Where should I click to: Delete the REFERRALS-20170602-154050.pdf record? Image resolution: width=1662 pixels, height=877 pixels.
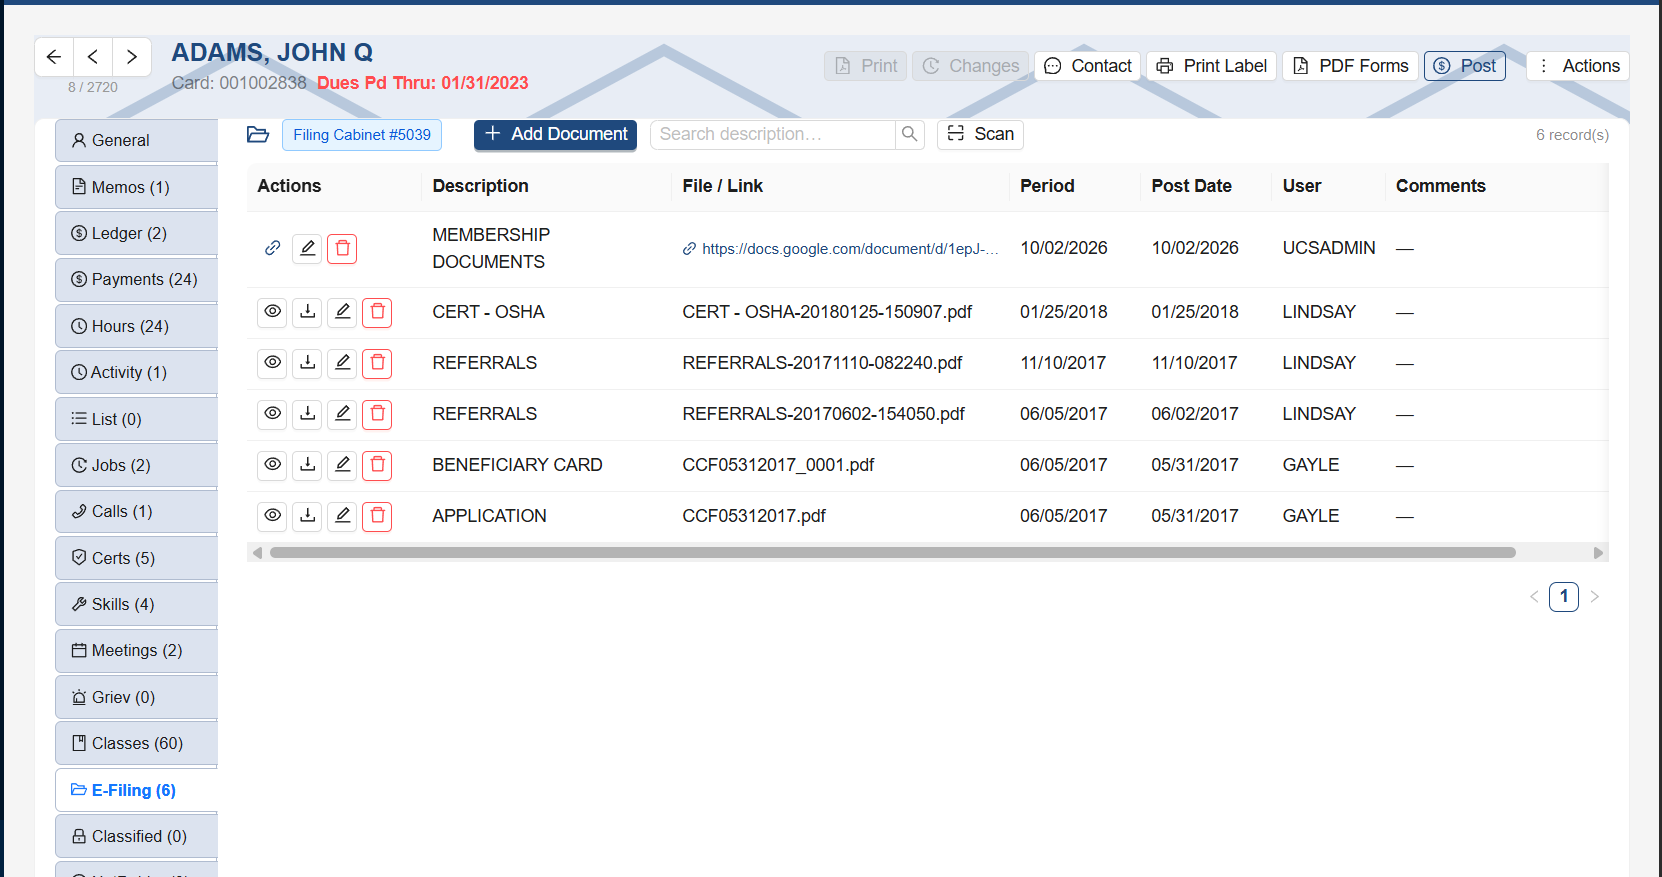tap(378, 414)
